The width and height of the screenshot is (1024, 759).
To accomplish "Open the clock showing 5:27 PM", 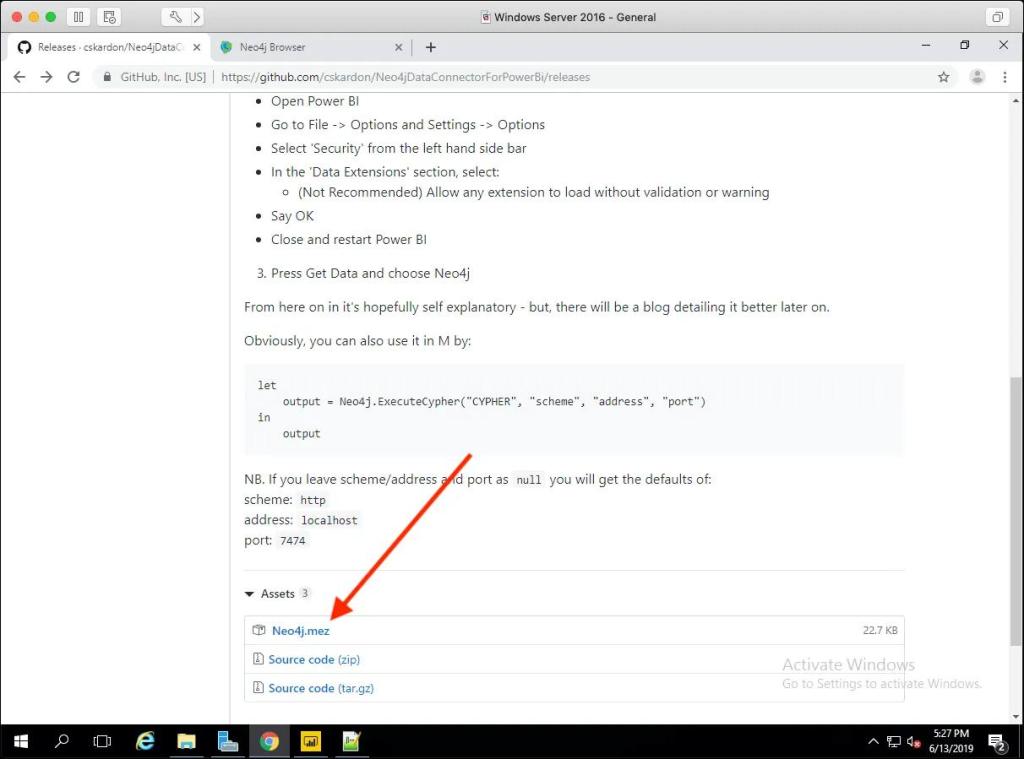I will [951, 741].
